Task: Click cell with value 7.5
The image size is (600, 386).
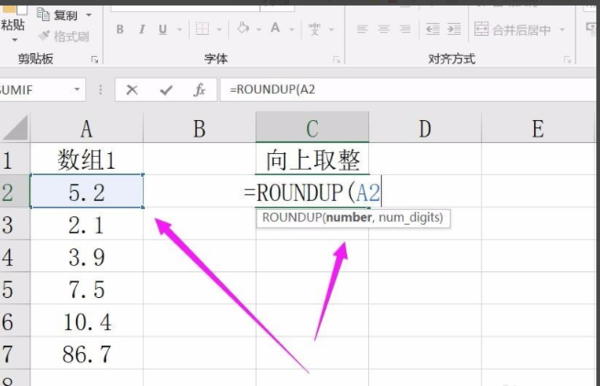Action: (86, 289)
